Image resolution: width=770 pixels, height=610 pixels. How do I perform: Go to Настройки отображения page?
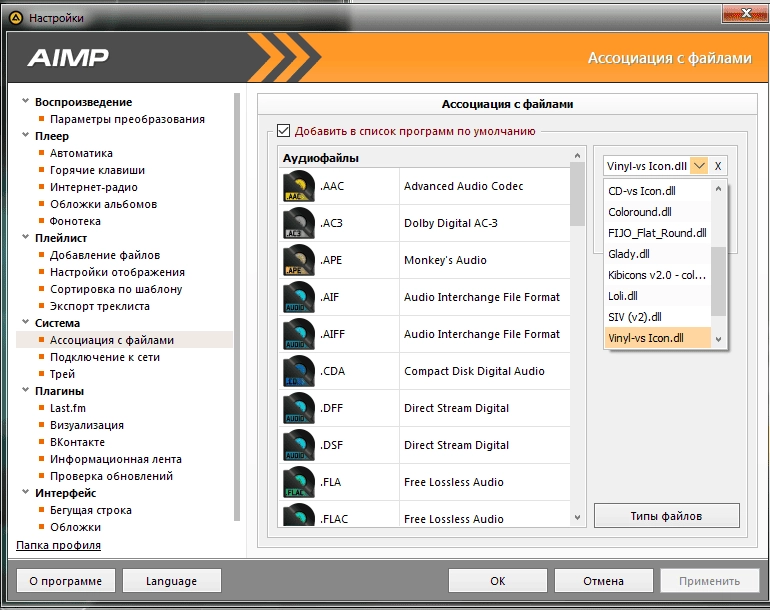point(117,272)
